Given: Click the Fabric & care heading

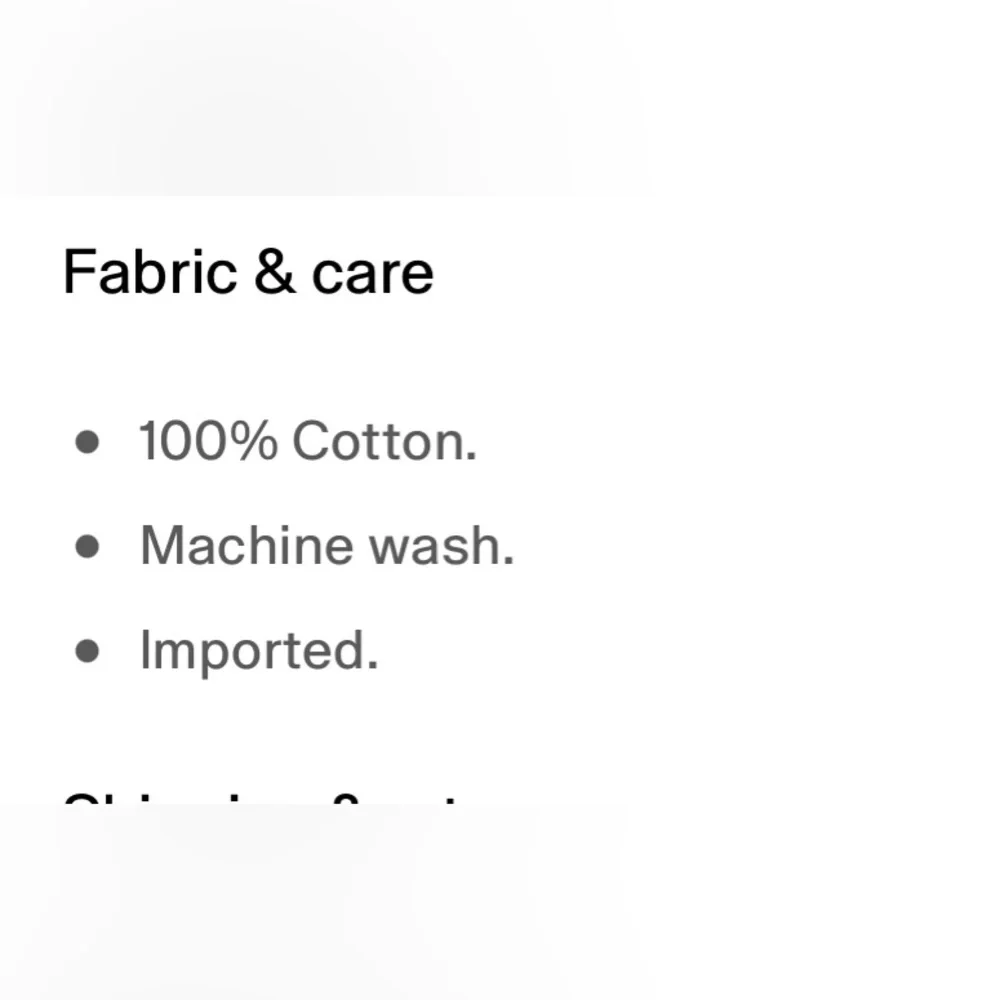Looking at the screenshot, I should tap(249, 272).
